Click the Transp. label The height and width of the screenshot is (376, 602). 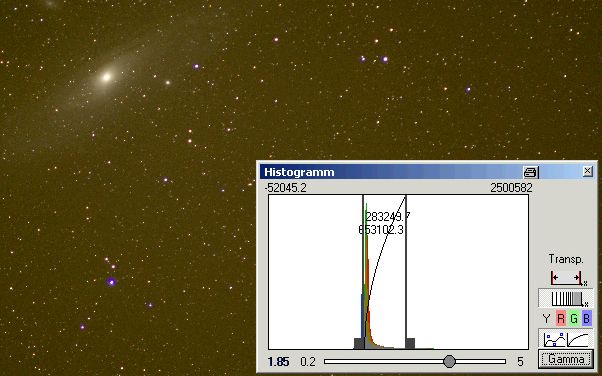click(566, 259)
